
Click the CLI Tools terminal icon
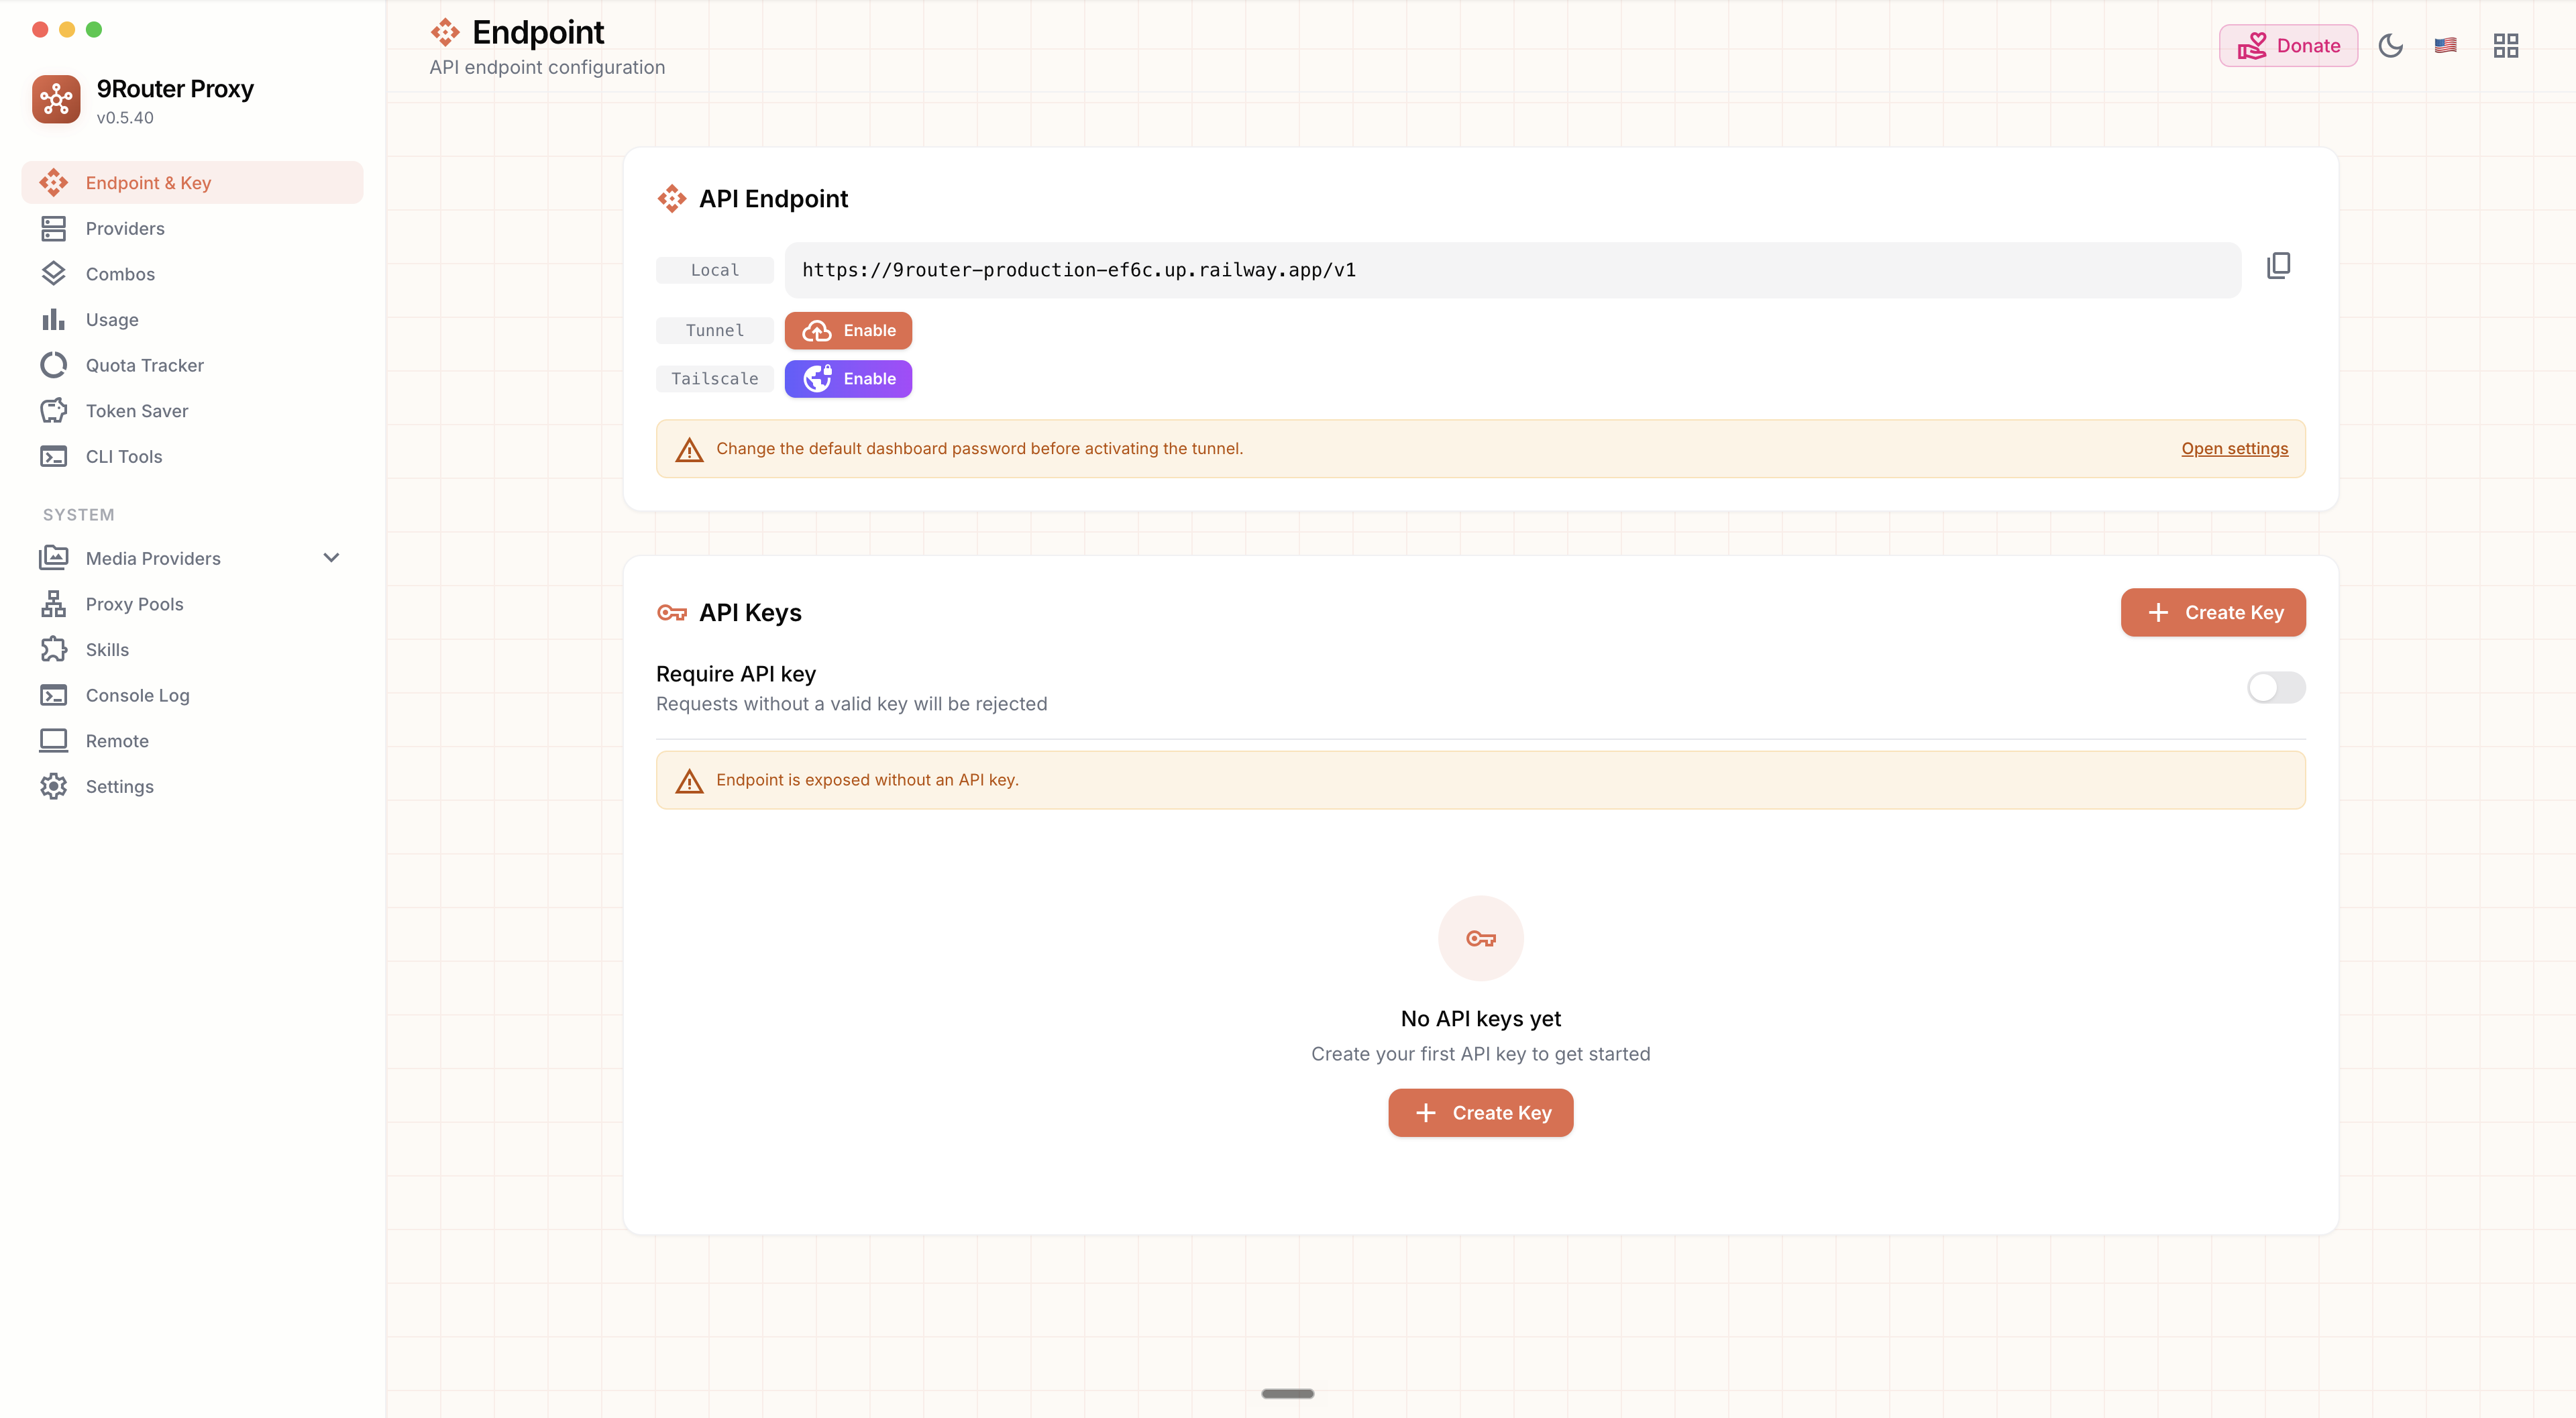(x=53, y=457)
